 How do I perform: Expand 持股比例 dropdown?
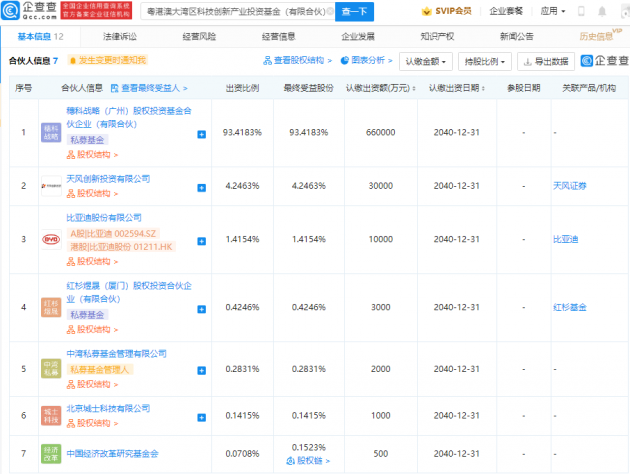[x=485, y=61]
